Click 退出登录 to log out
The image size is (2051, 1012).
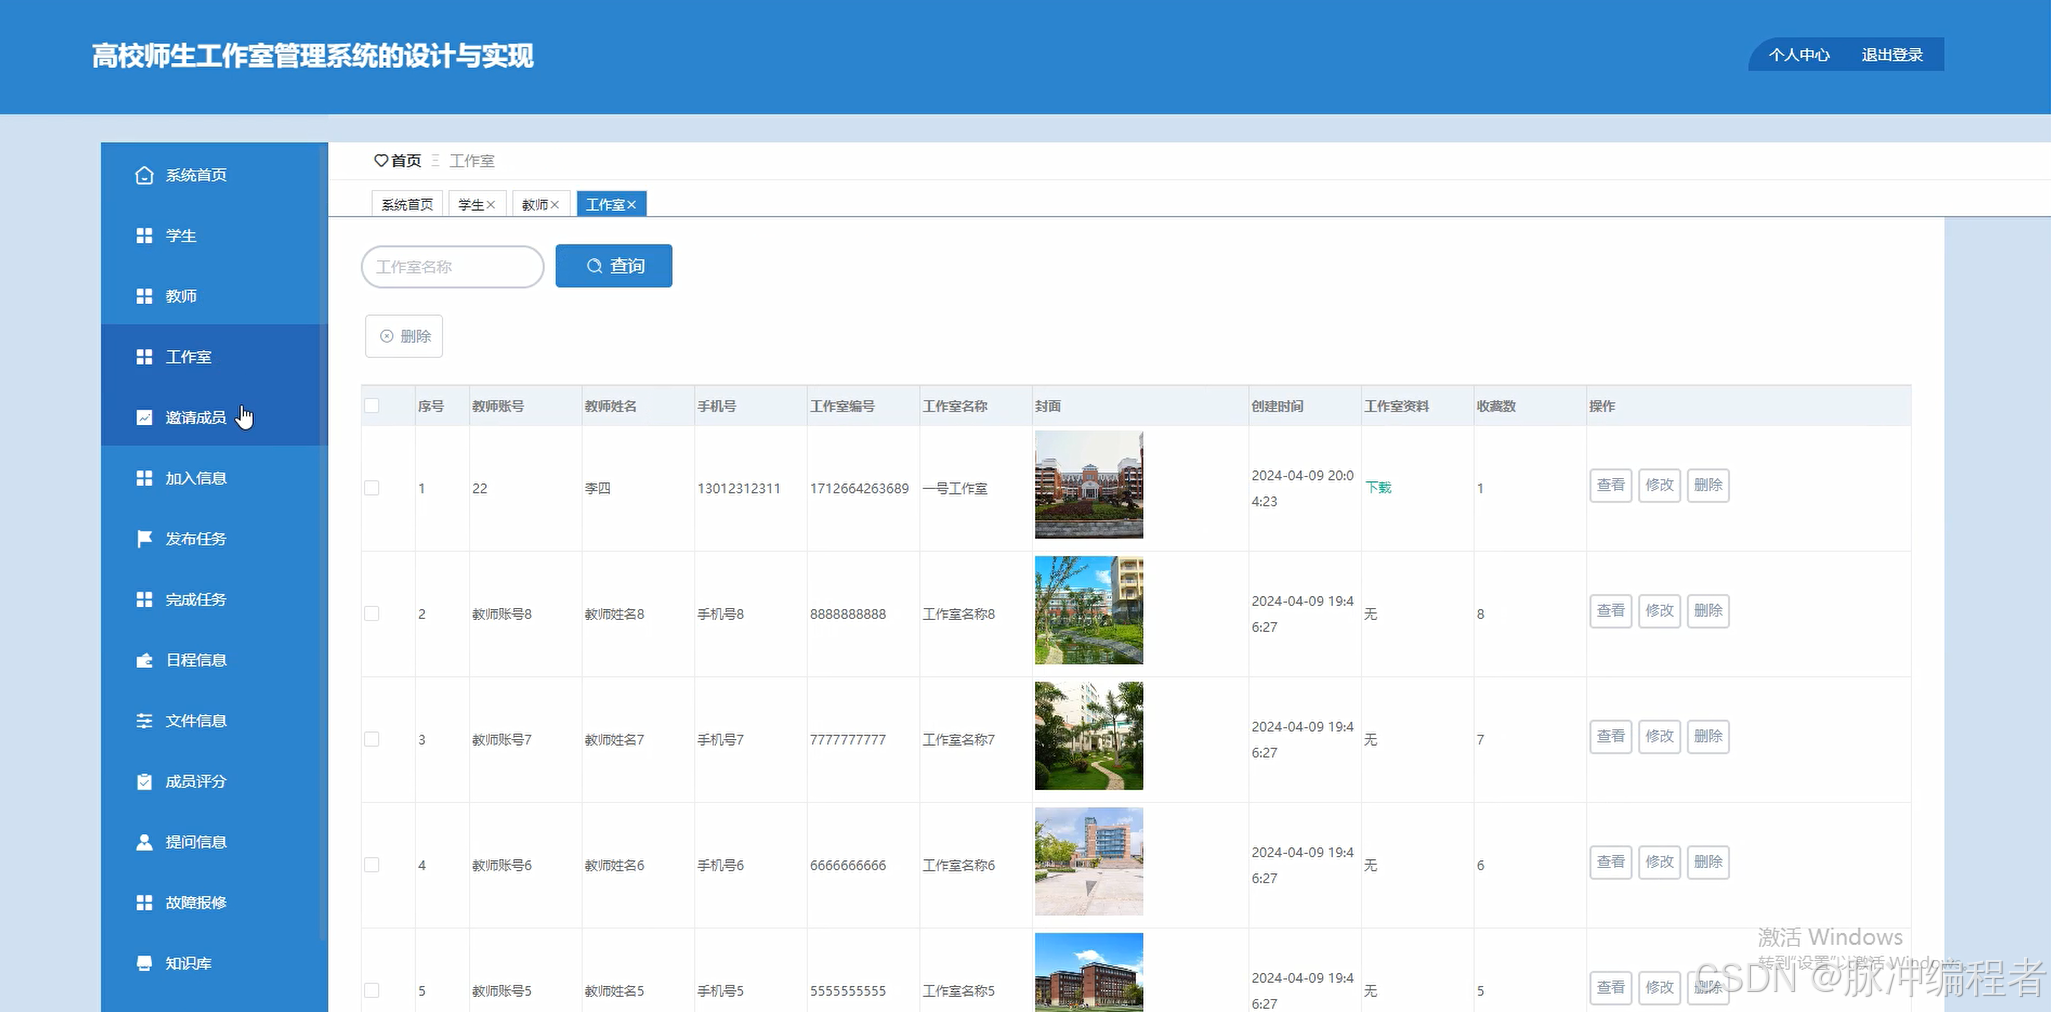(1892, 55)
